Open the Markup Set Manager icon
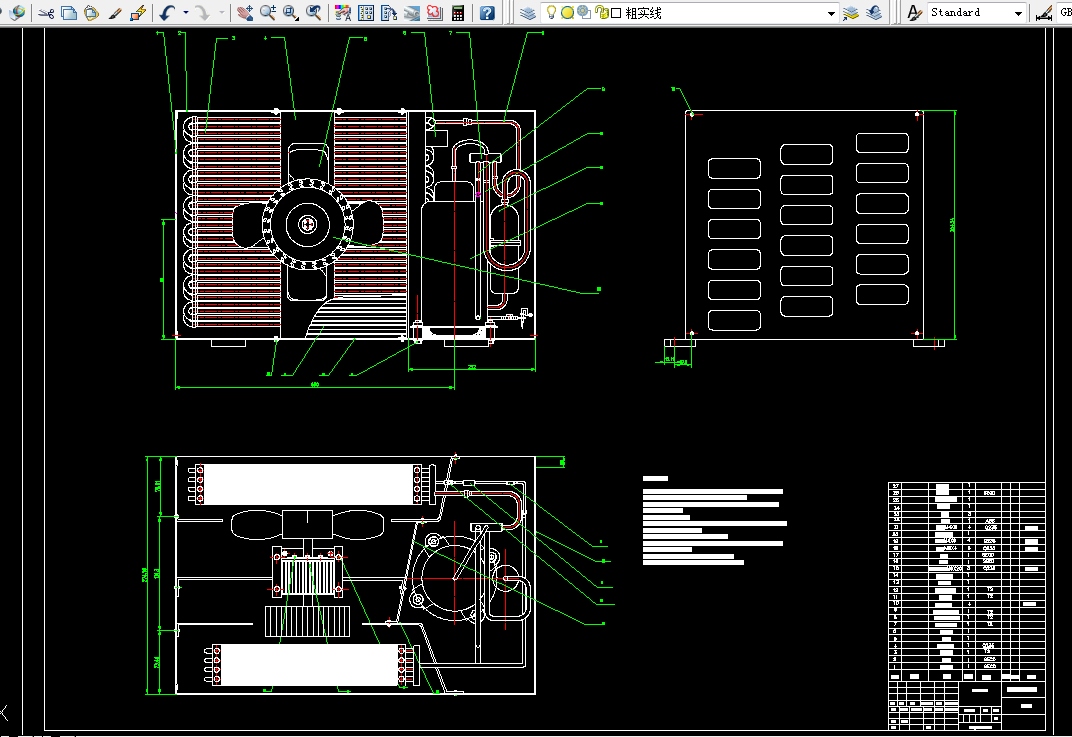This screenshot has height=737, width=1072. (435, 12)
